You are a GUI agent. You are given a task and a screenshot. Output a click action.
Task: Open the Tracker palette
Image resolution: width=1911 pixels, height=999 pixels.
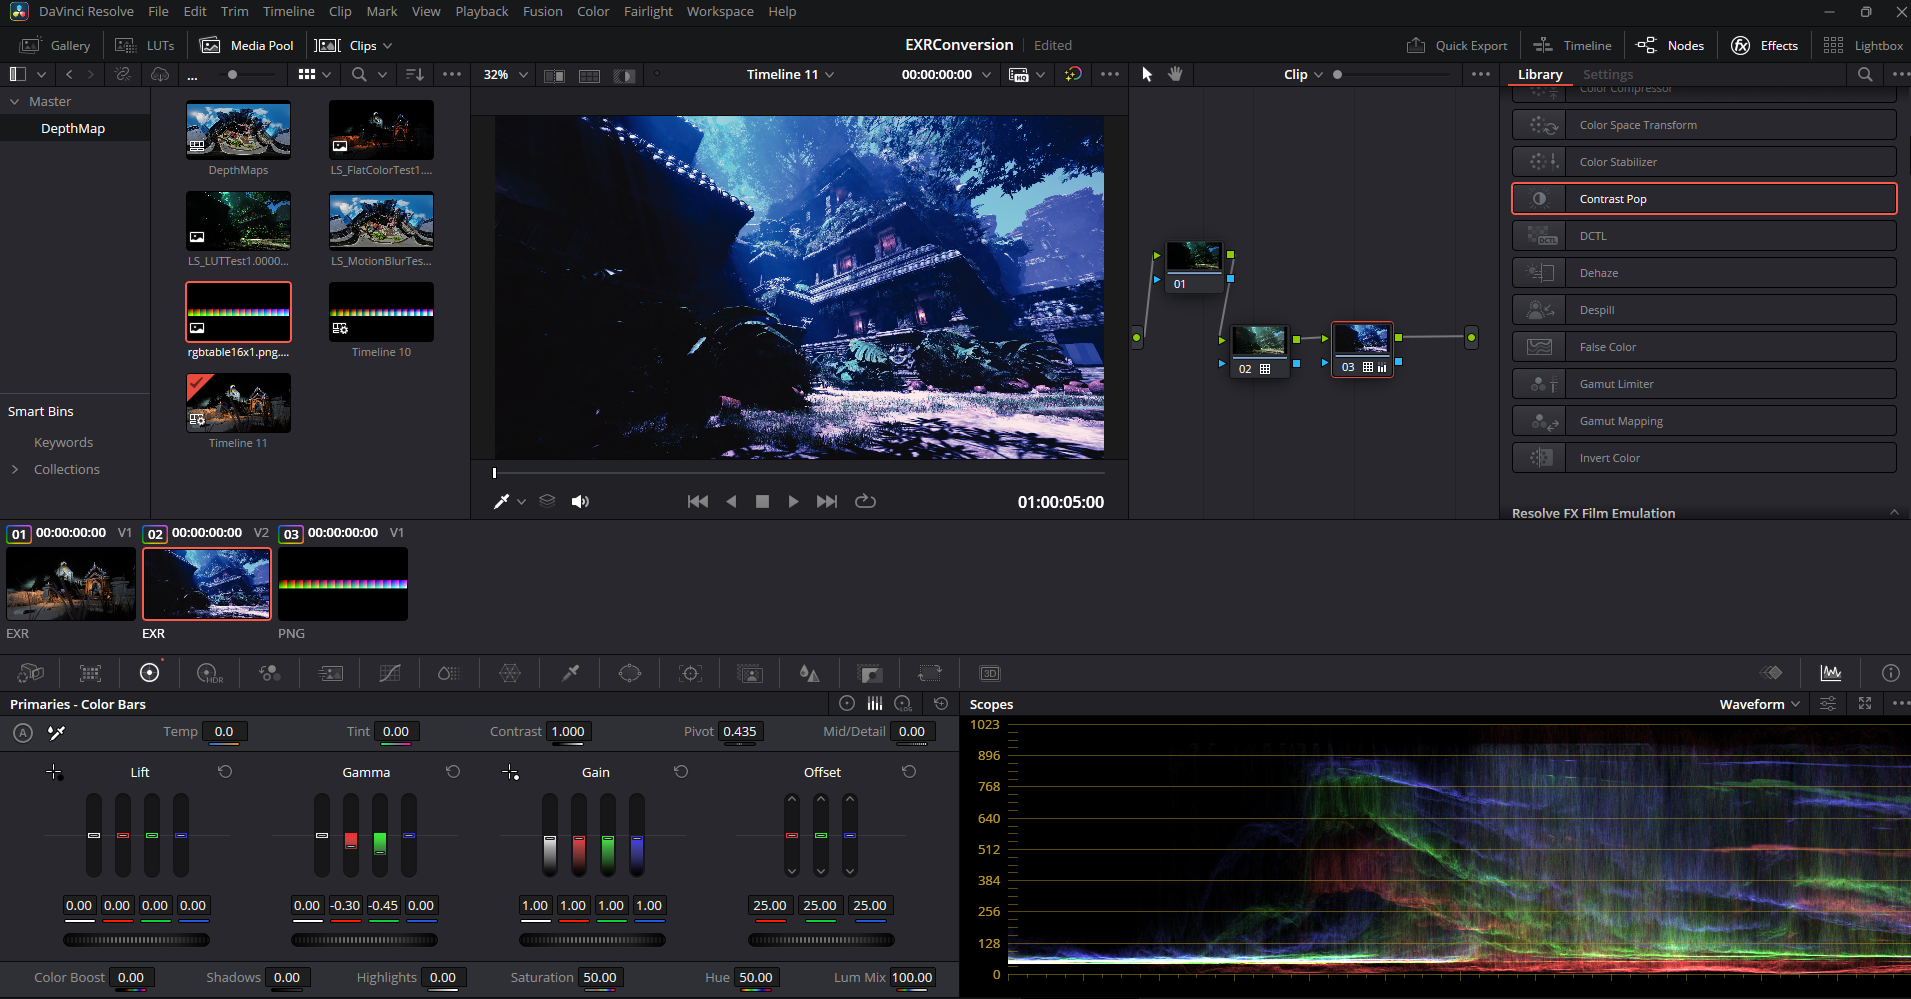click(690, 673)
